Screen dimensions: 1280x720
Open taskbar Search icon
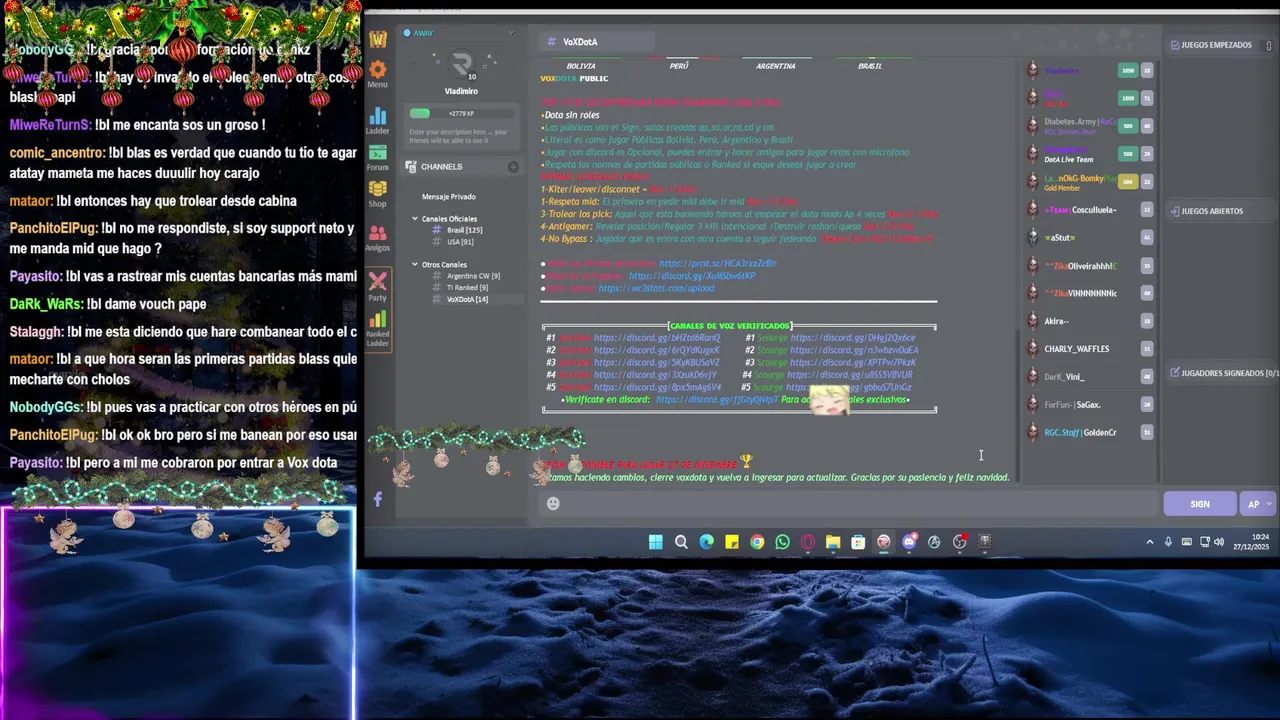coord(681,542)
